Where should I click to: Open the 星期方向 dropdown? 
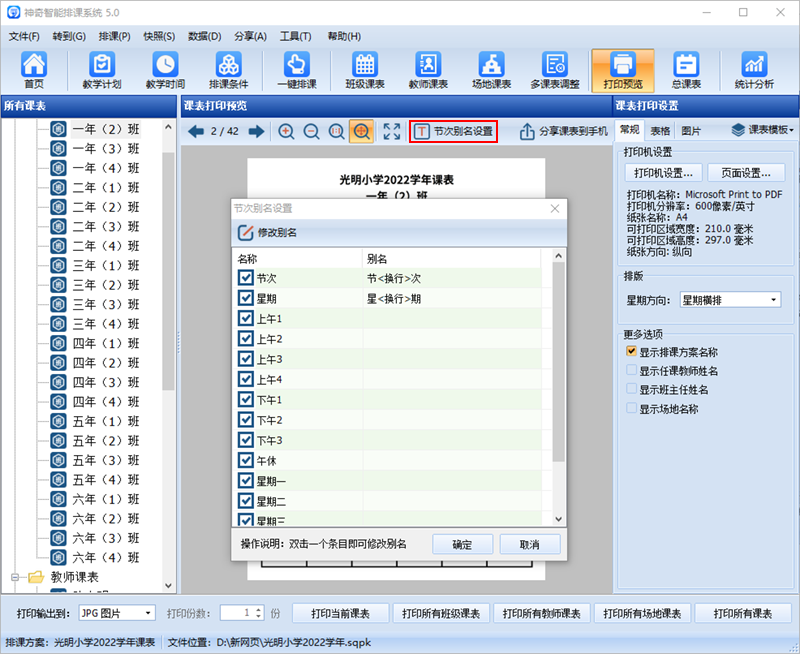[x=730, y=300]
